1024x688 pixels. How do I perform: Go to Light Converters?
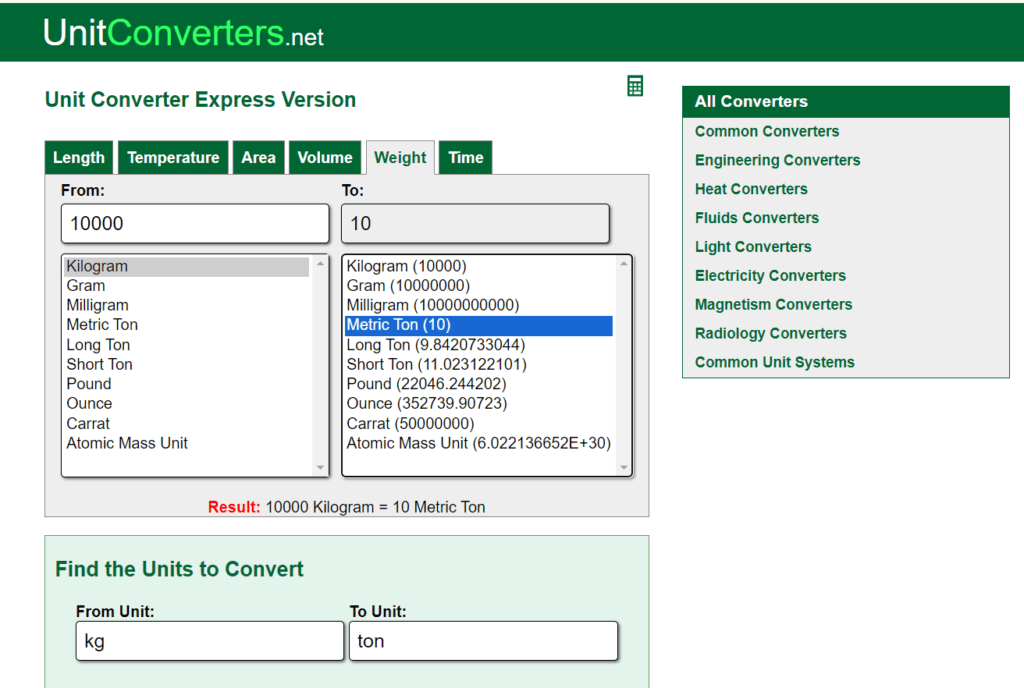click(753, 247)
